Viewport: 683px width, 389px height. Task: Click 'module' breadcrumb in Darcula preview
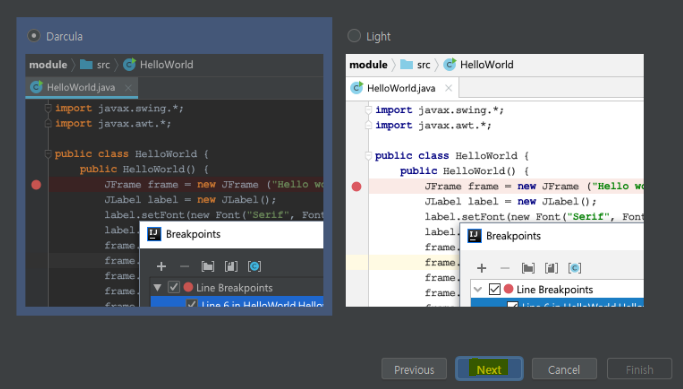tap(48, 64)
